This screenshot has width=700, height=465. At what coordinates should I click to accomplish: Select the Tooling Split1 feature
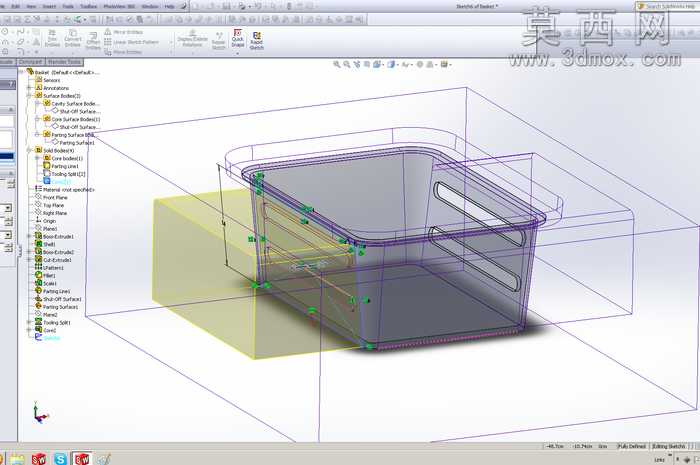pos(53,322)
